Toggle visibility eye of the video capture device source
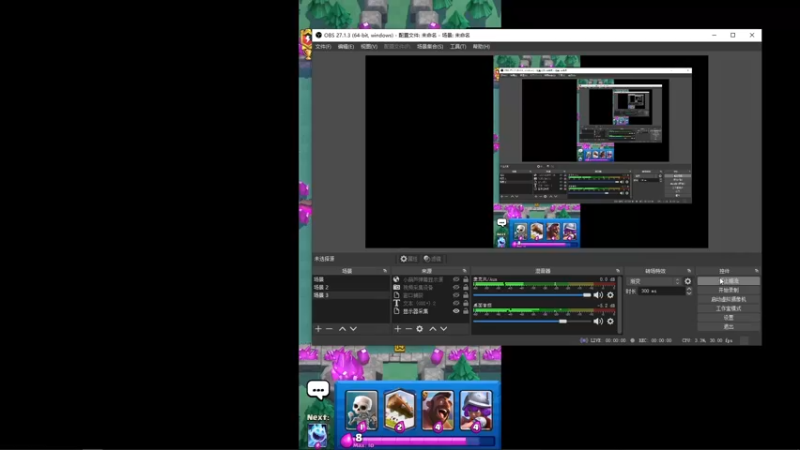 456,287
